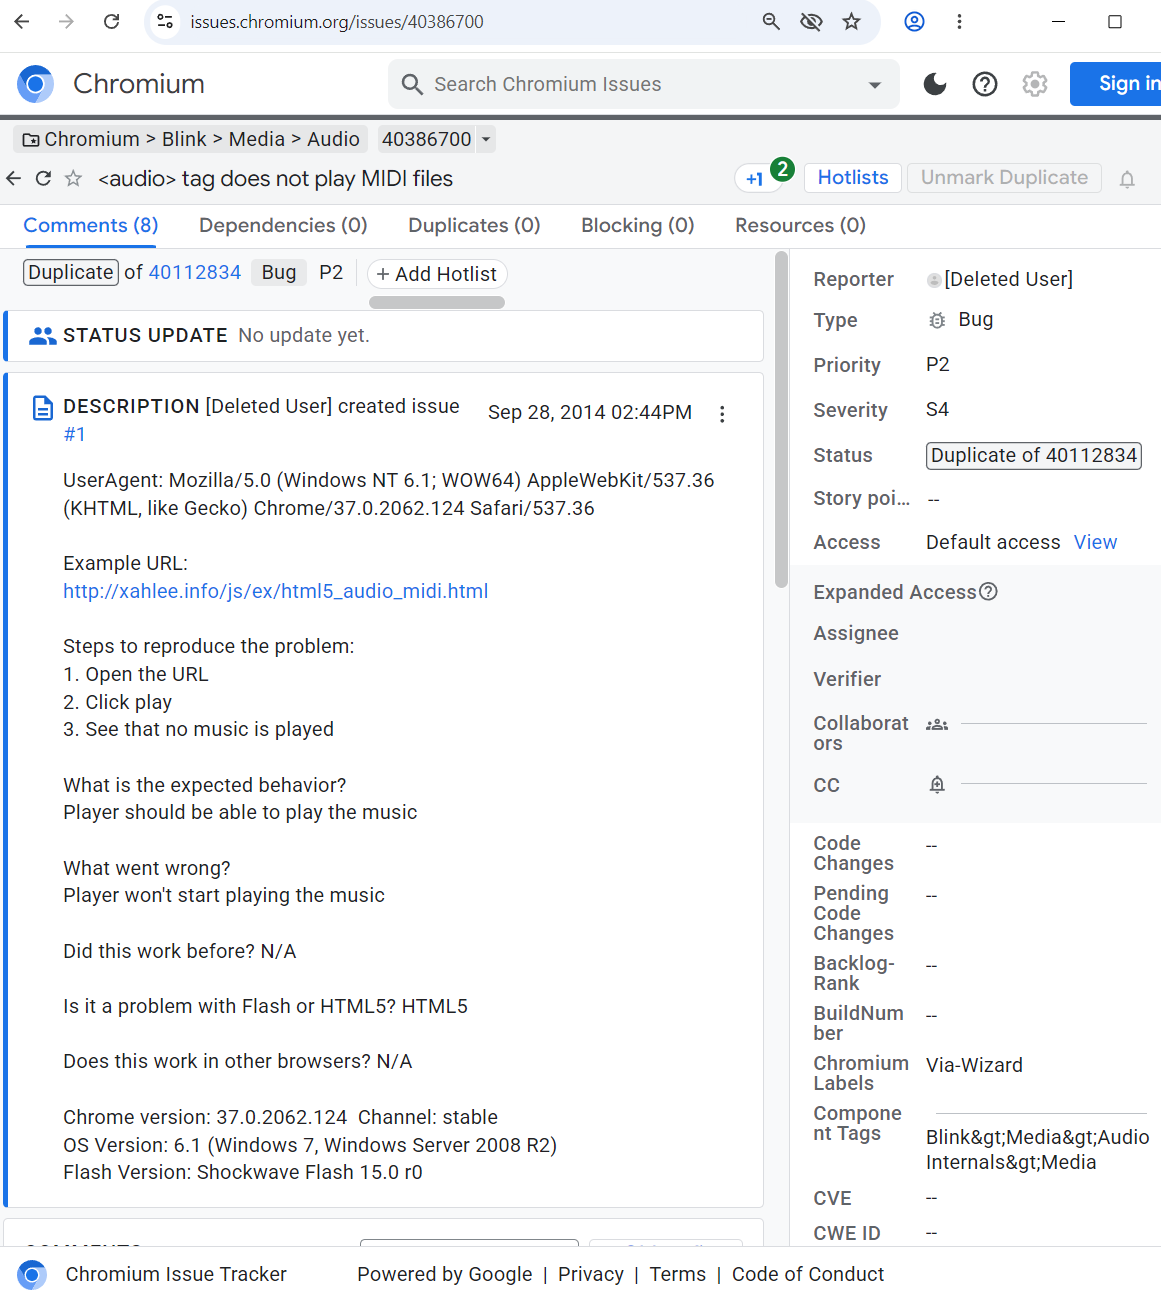Click Sign in button
The image size is (1161, 1293).
pyautogui.click(x=1116, y=84)
